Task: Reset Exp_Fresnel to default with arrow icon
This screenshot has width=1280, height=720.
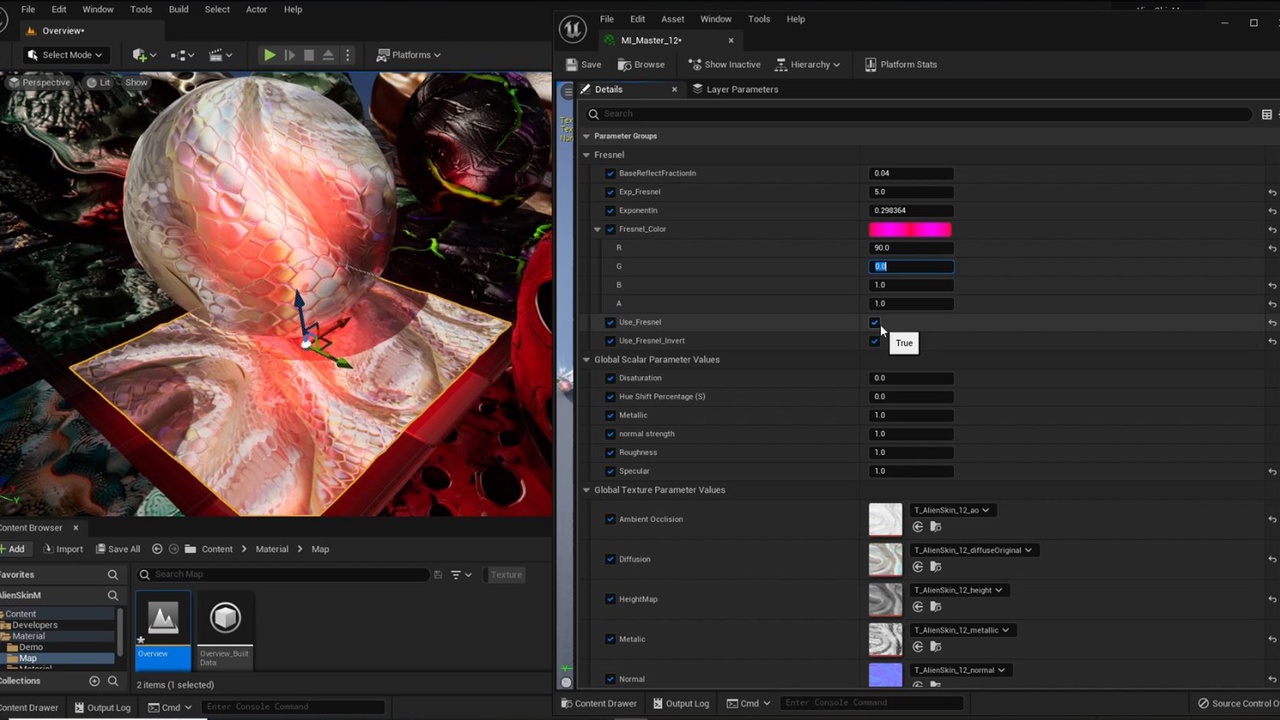Action: click(x=1272, y=192)
